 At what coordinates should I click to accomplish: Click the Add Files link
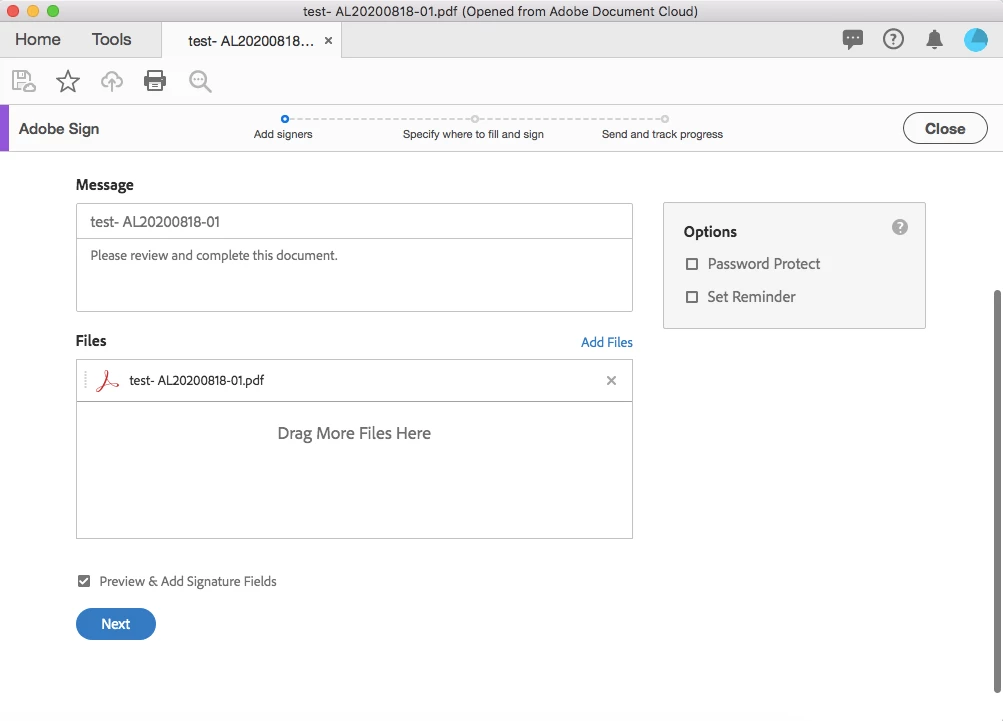point(606,342)
